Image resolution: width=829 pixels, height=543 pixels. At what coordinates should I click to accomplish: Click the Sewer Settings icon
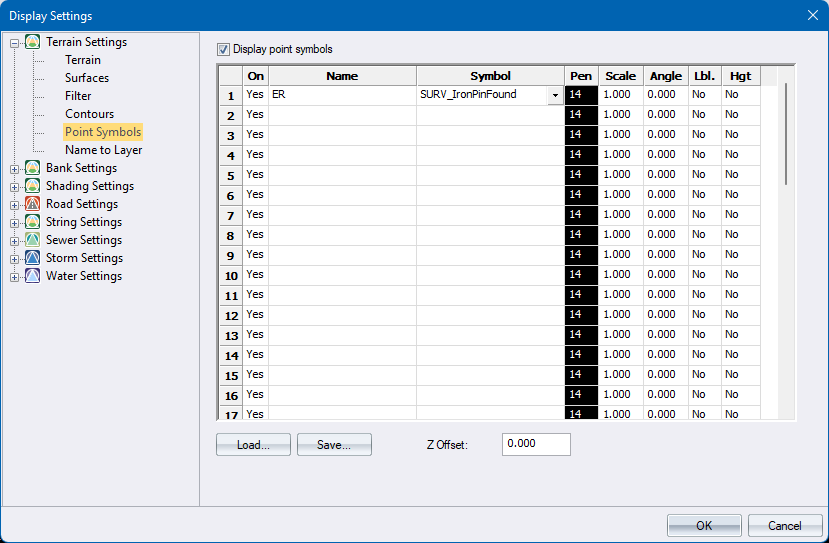point(33,240)
